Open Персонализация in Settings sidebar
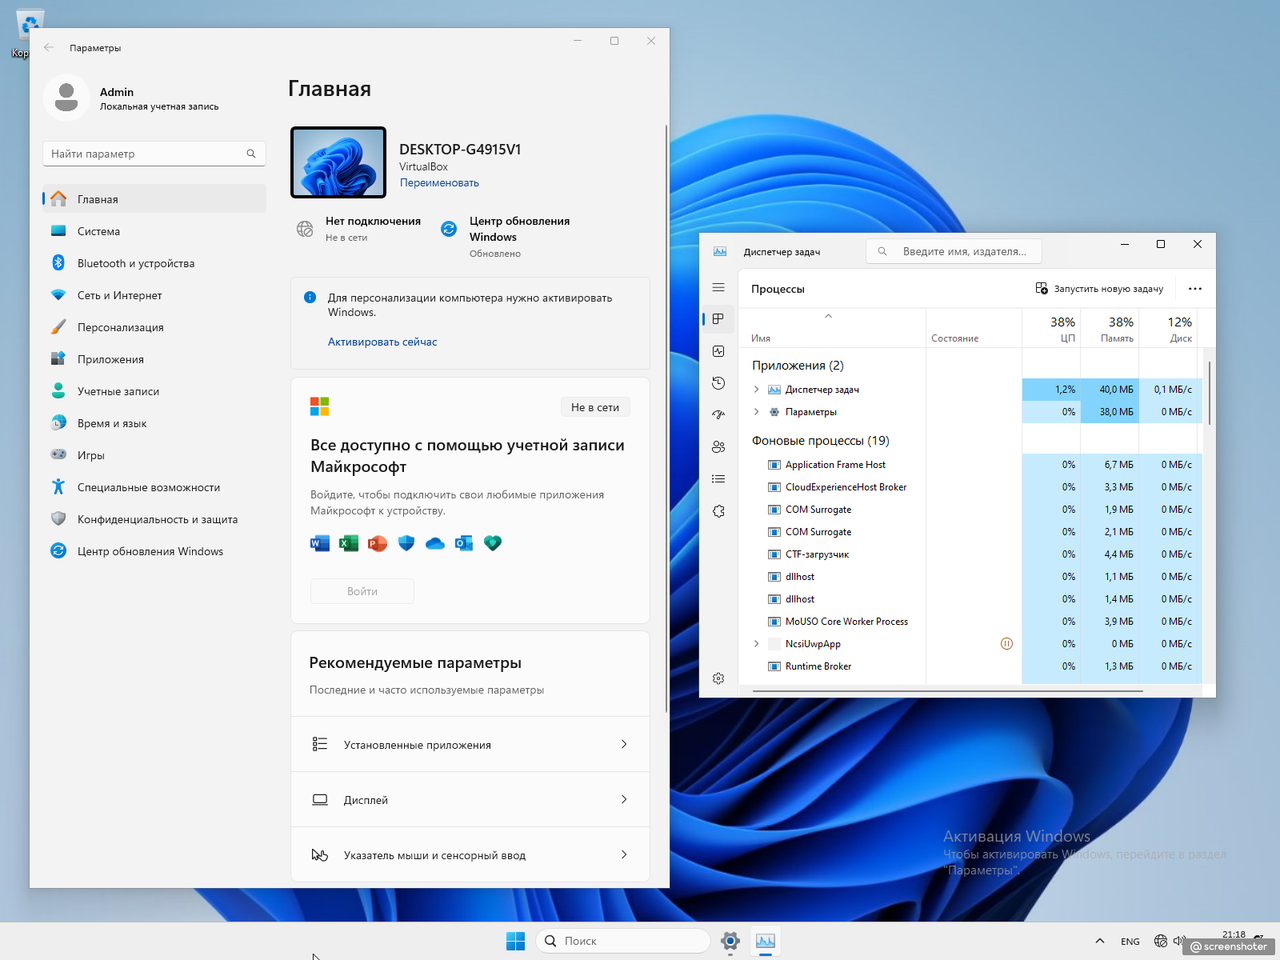The height and width of the screenshot is (960, 1280). [x=155, y=327]
